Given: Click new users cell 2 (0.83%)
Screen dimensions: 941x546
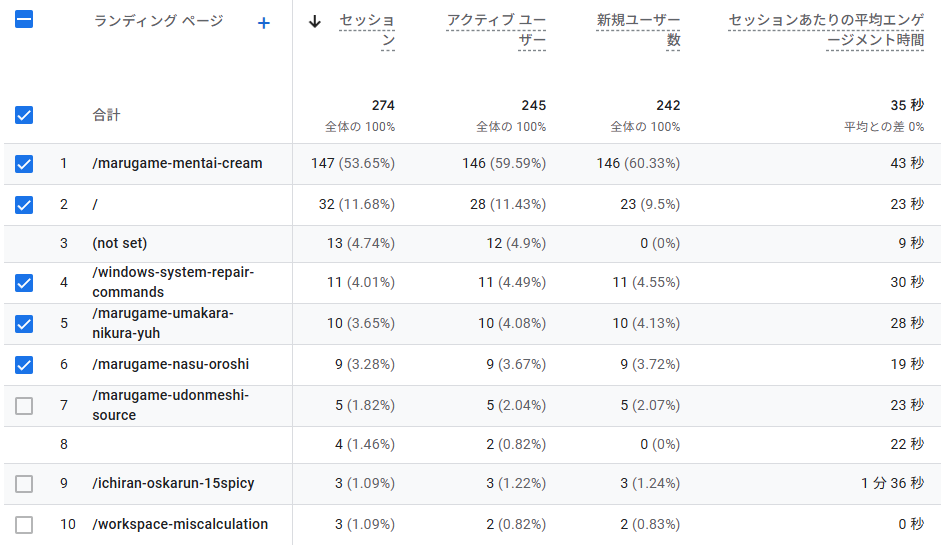Looking at the screenshot, I should (650, 524).
